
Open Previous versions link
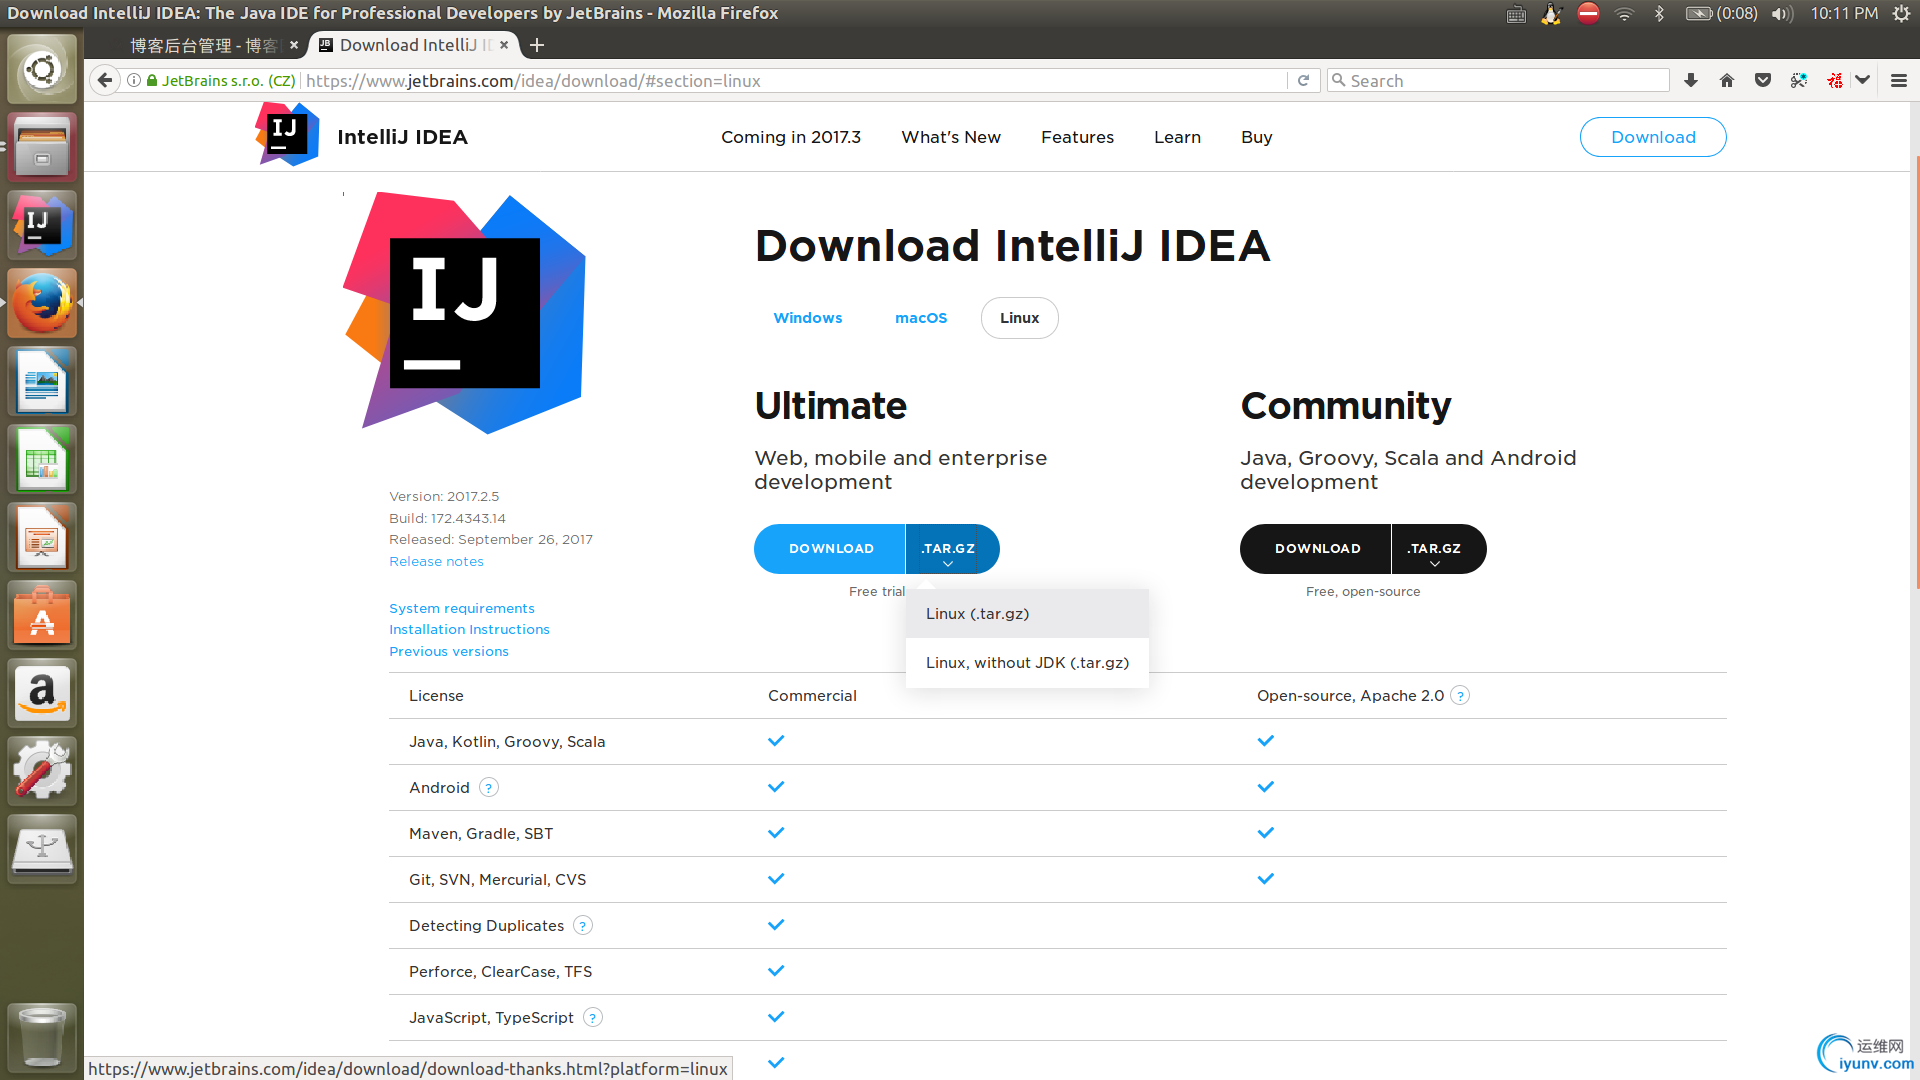449,652
